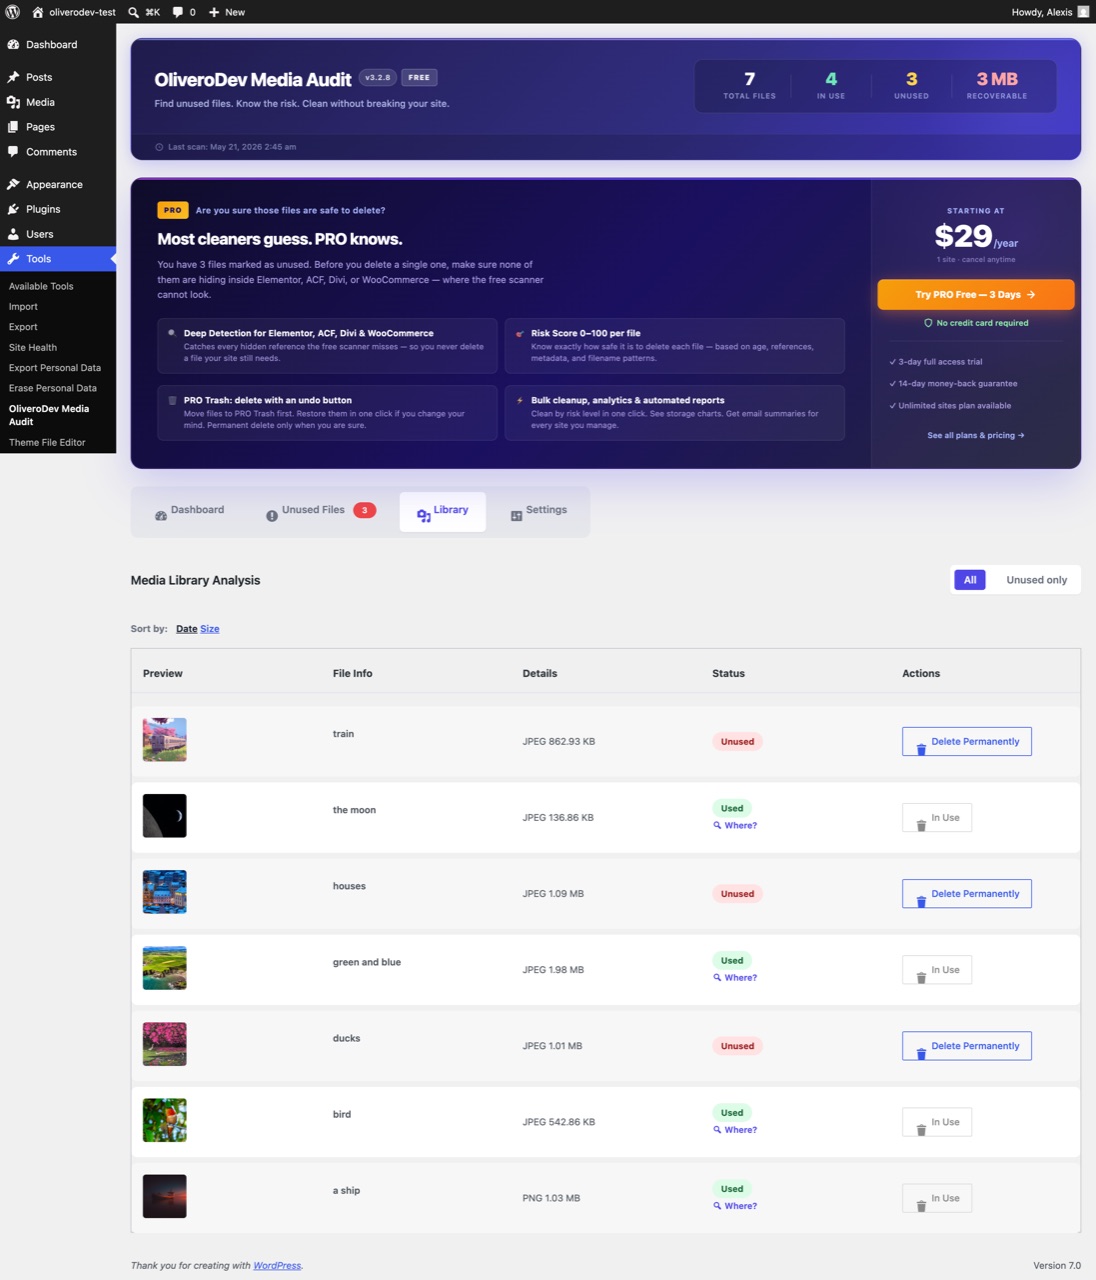Delete the houses file permanently
This screenshot has width=1096, height=1280.
(x=966, y=894)
